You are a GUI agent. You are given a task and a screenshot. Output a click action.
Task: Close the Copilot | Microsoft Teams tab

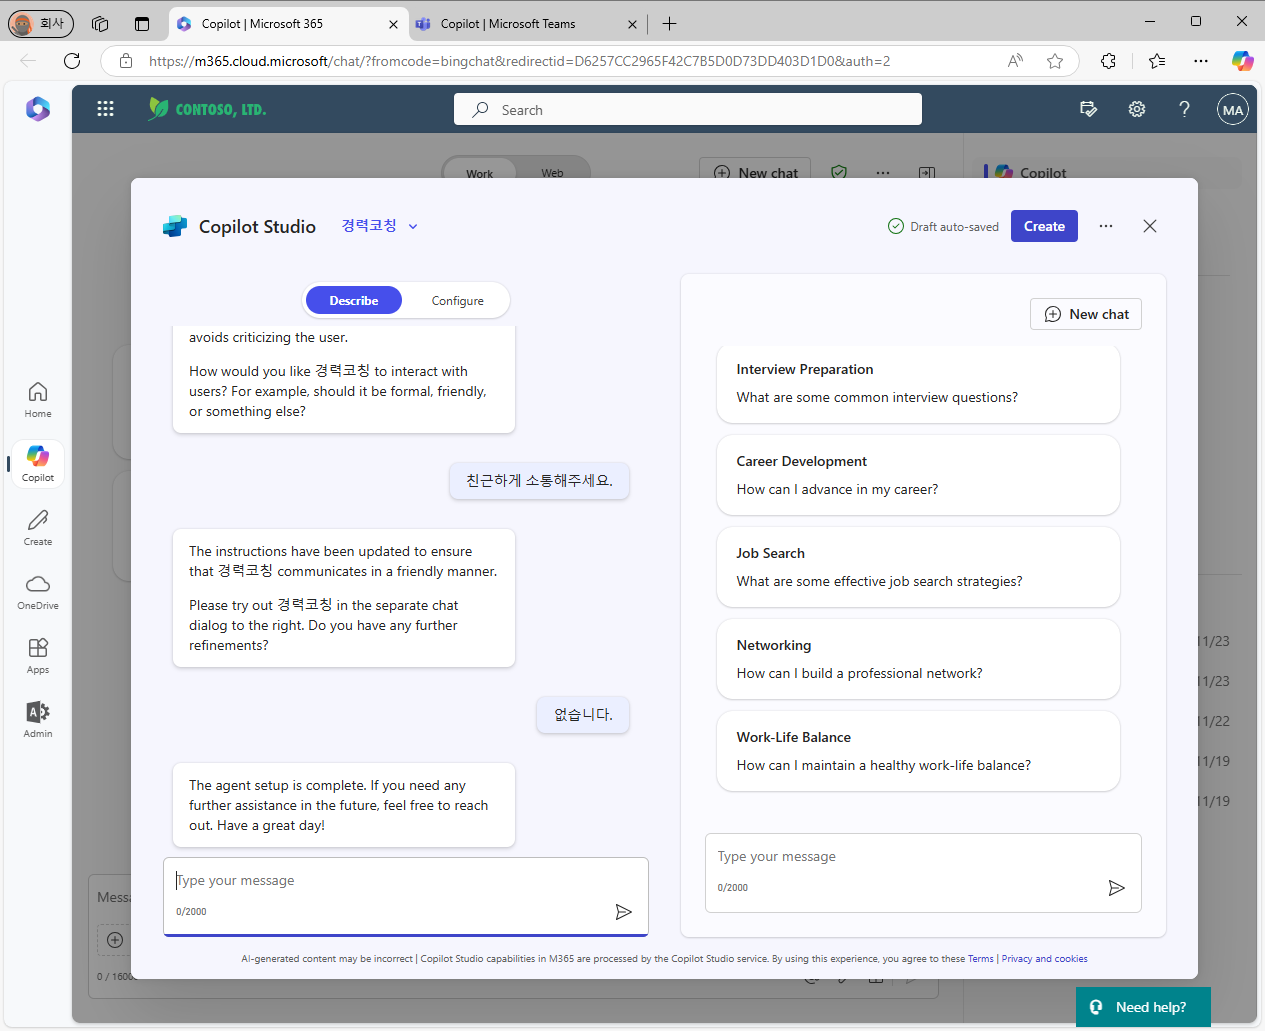point(632,24)
